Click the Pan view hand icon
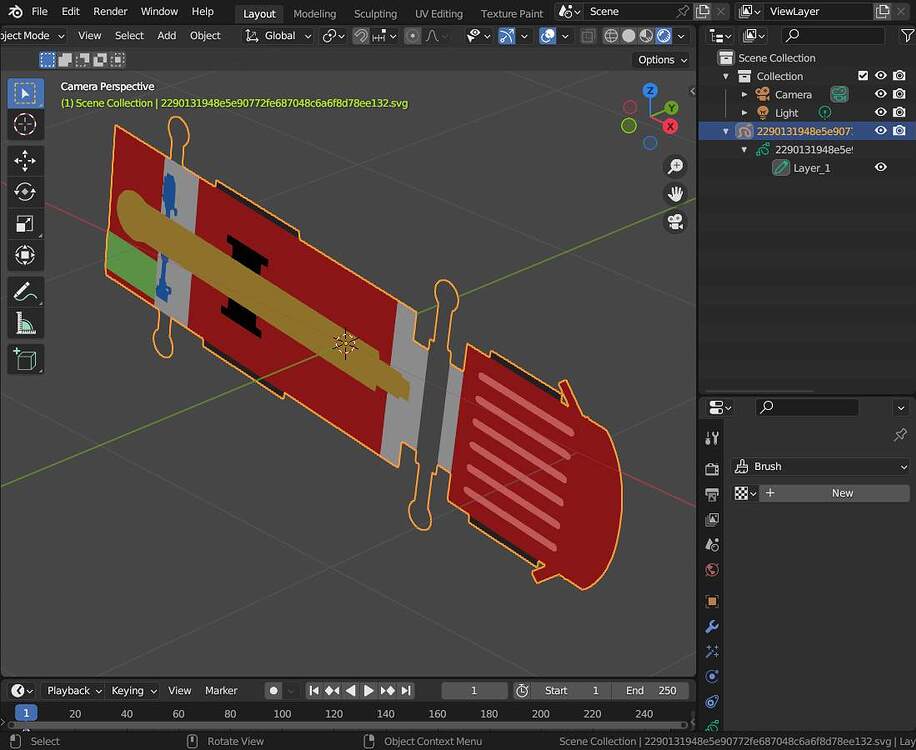The image size is (916, 750). click(x=675, y=194)
